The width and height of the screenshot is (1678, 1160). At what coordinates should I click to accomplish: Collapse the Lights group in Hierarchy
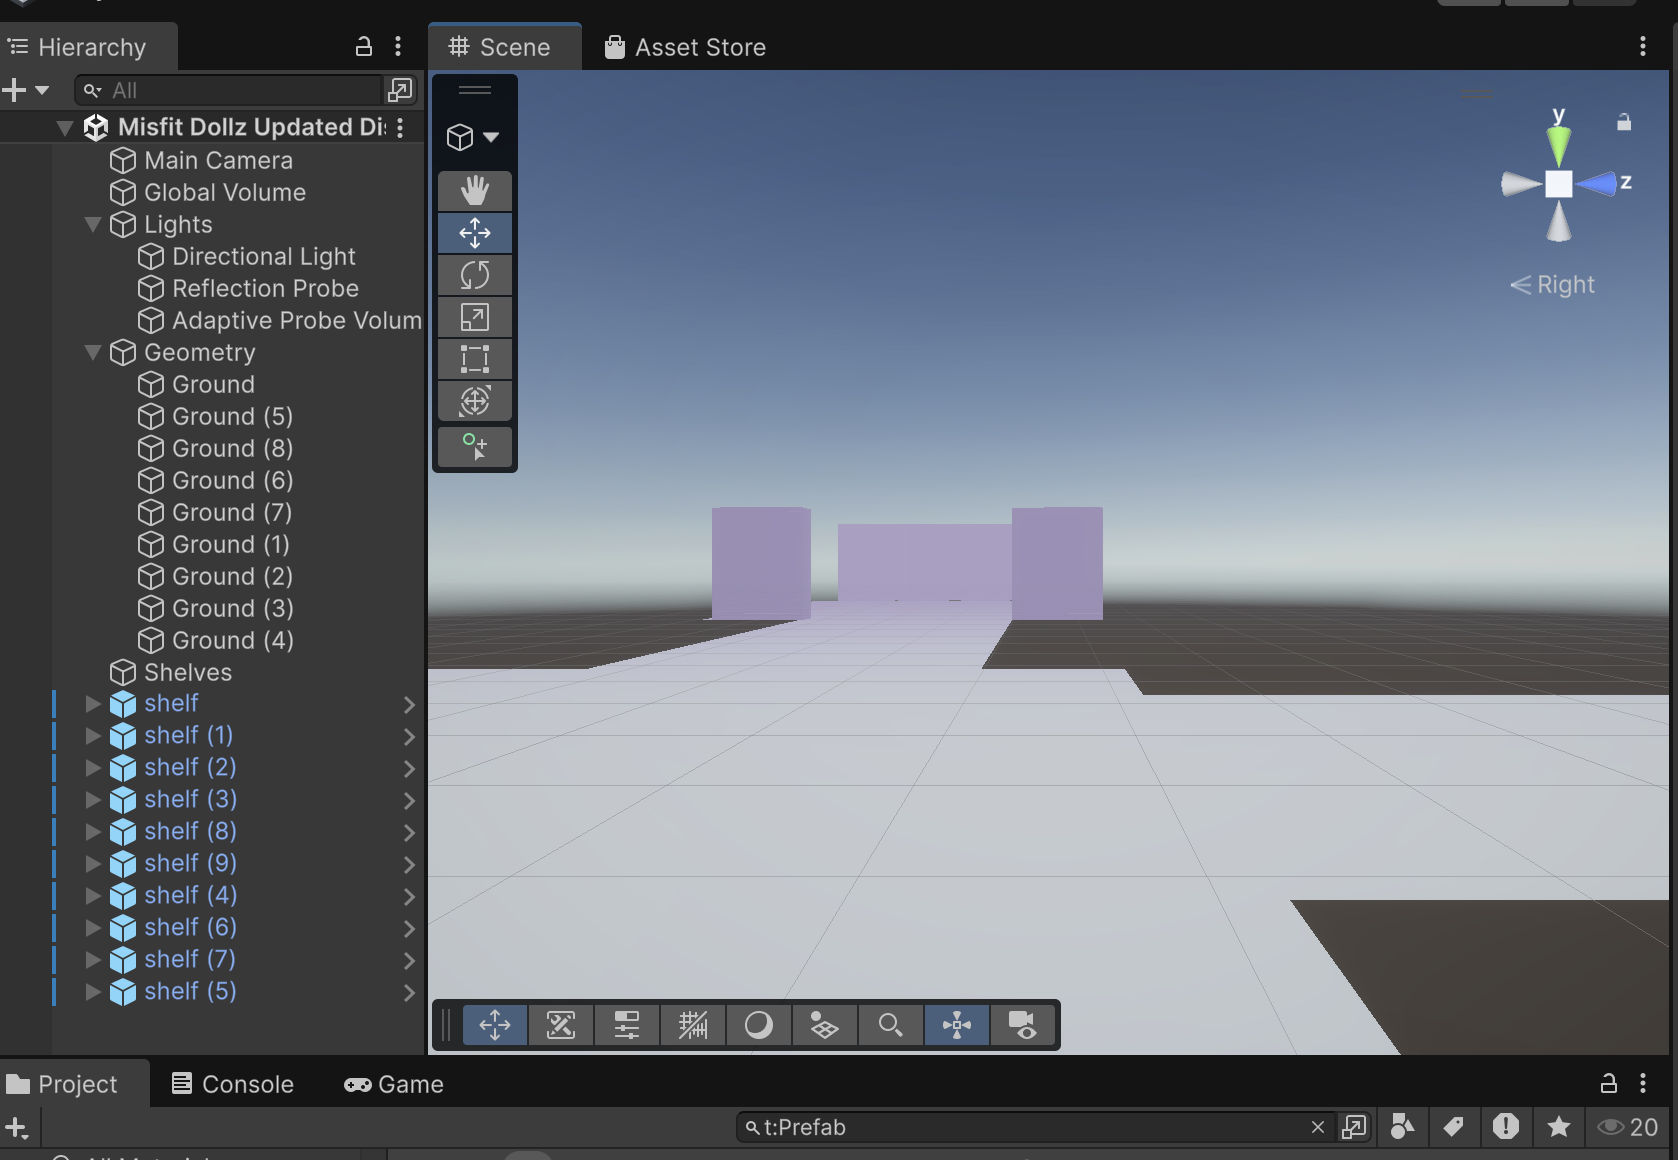(93, 224)
